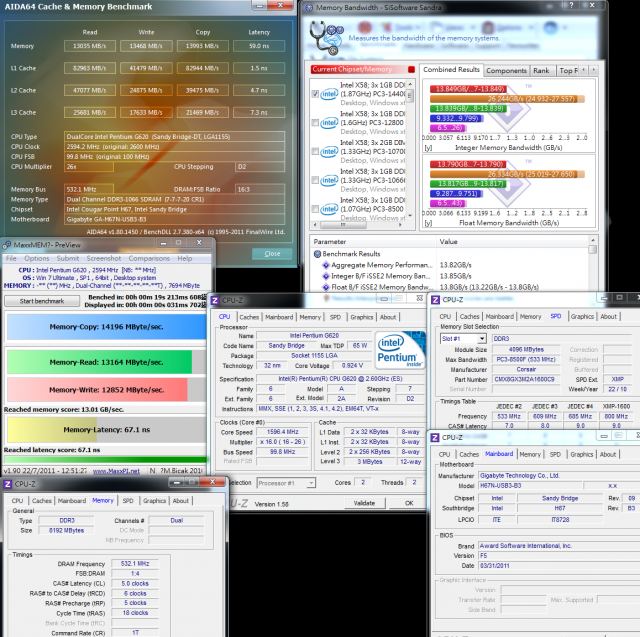Click Start benchmark in MaxxMEM
Viewport: 640px width, 637px height.
[42, 301]
